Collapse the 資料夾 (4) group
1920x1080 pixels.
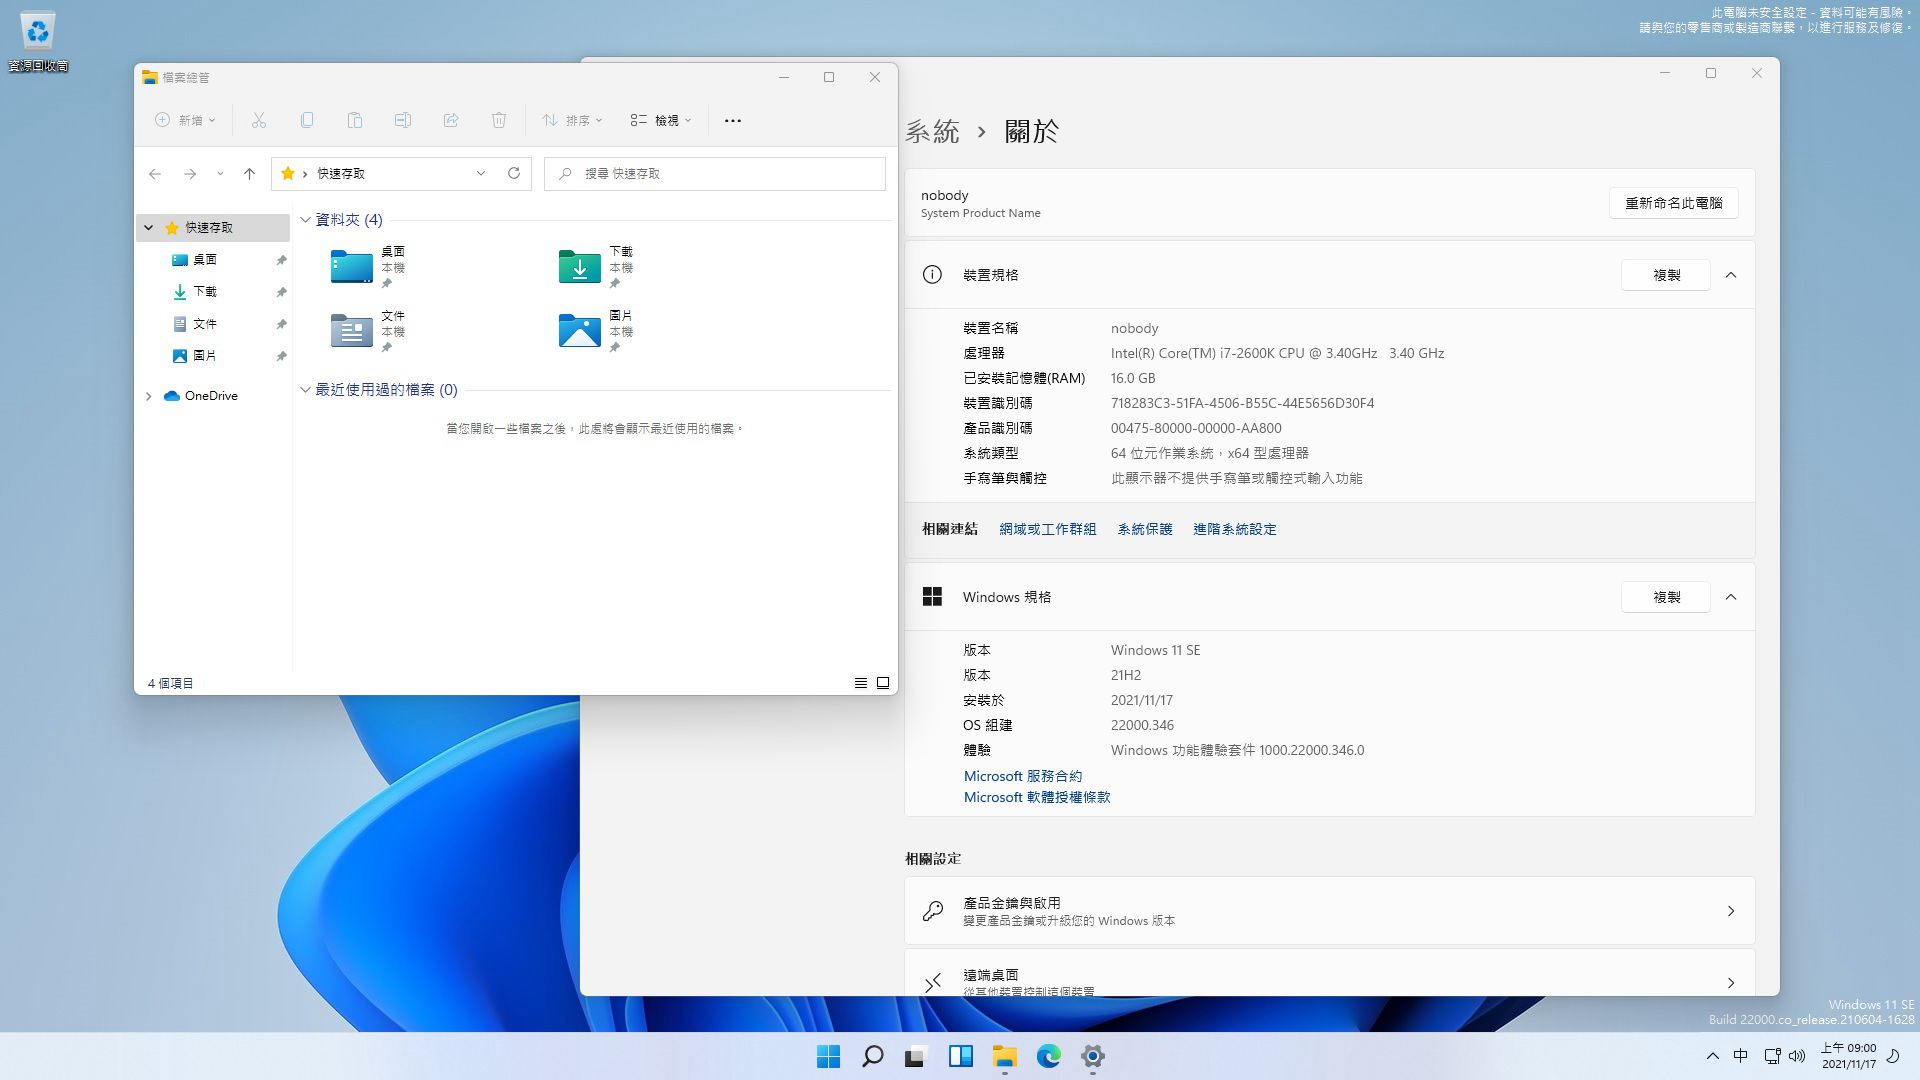tap(306, 220)
